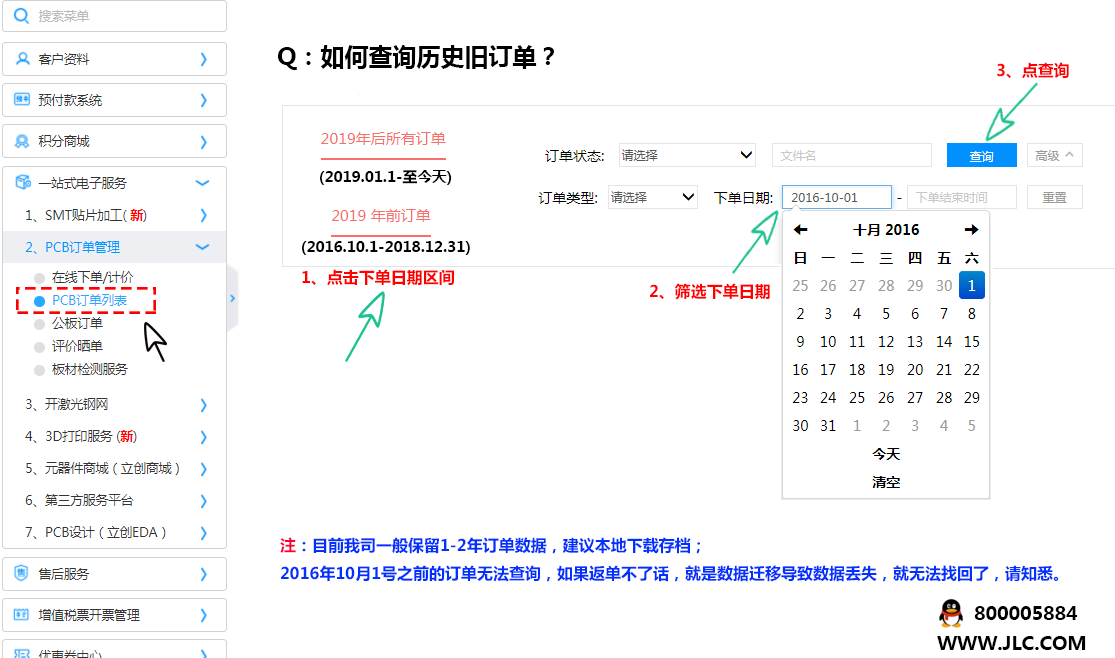
Task: Expand the 预付款系统 chevron
Action: (x=204, y=100)
